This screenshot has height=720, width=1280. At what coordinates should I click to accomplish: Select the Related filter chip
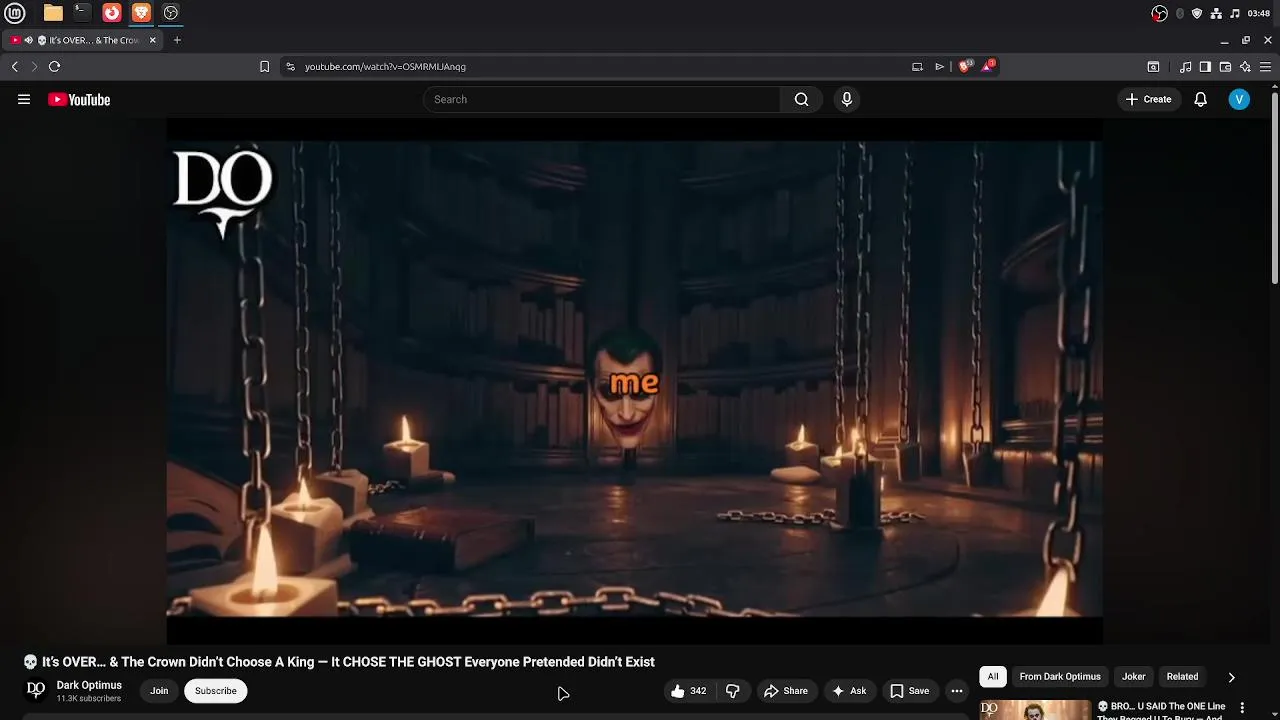click(x=1182, y=677)
